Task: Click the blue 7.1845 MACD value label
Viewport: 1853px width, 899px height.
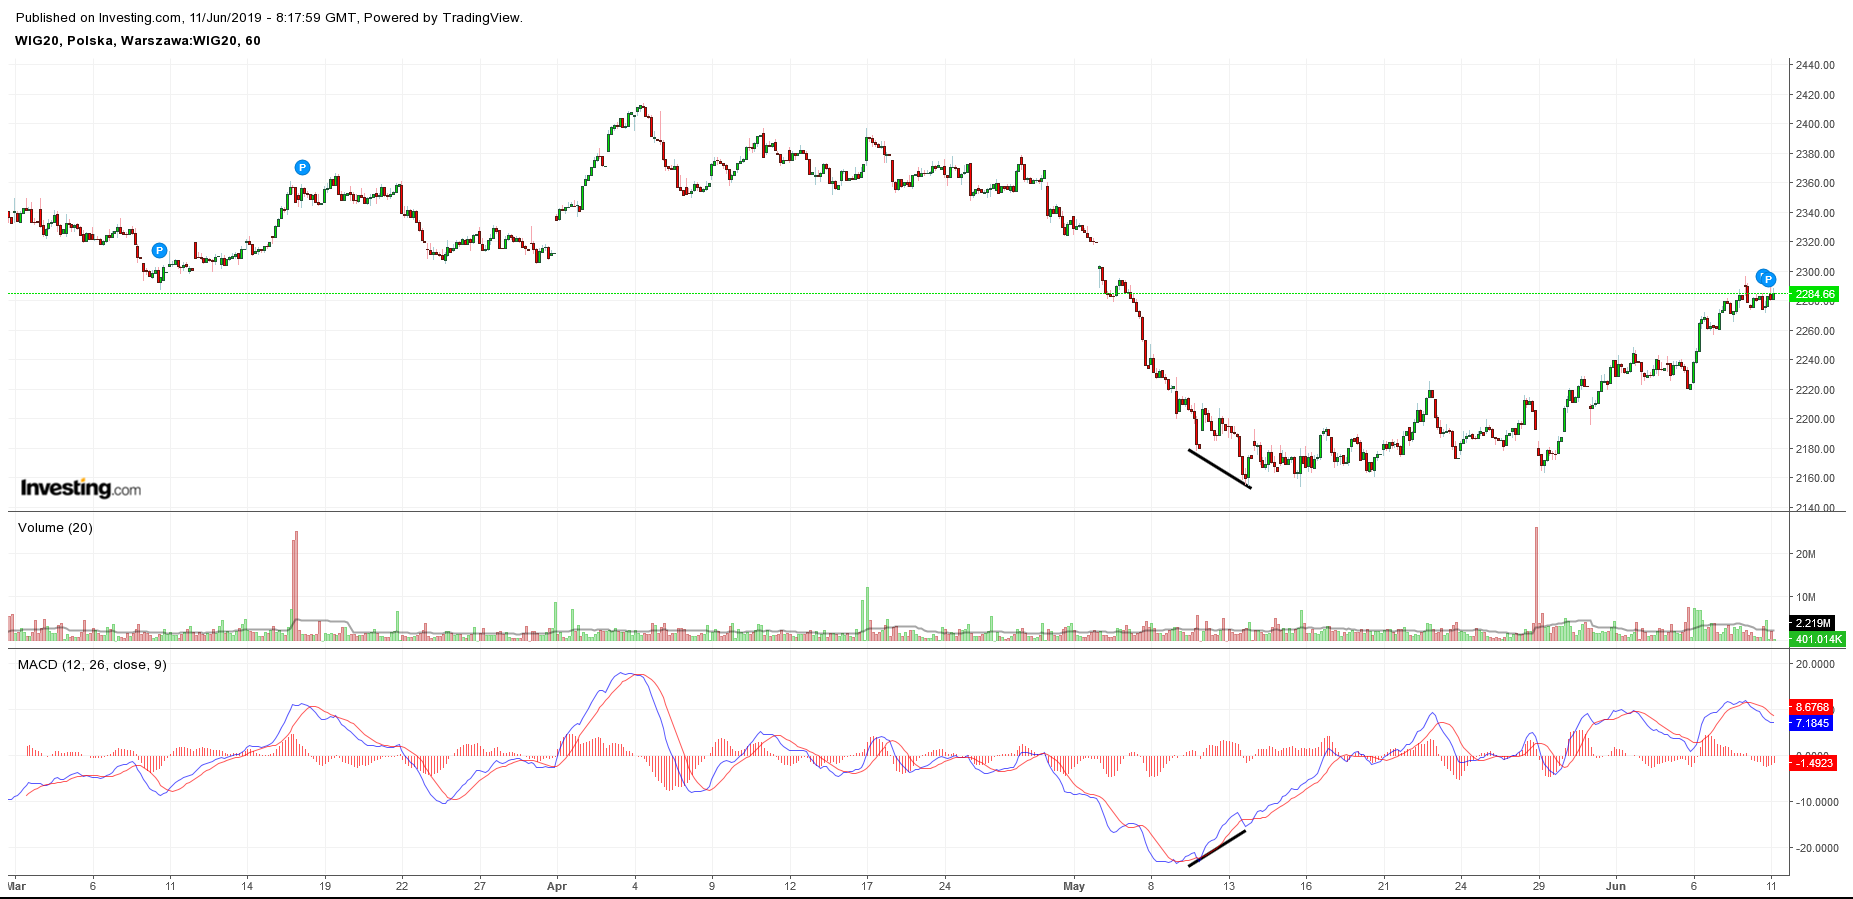Action: [x=1812, y=723]
